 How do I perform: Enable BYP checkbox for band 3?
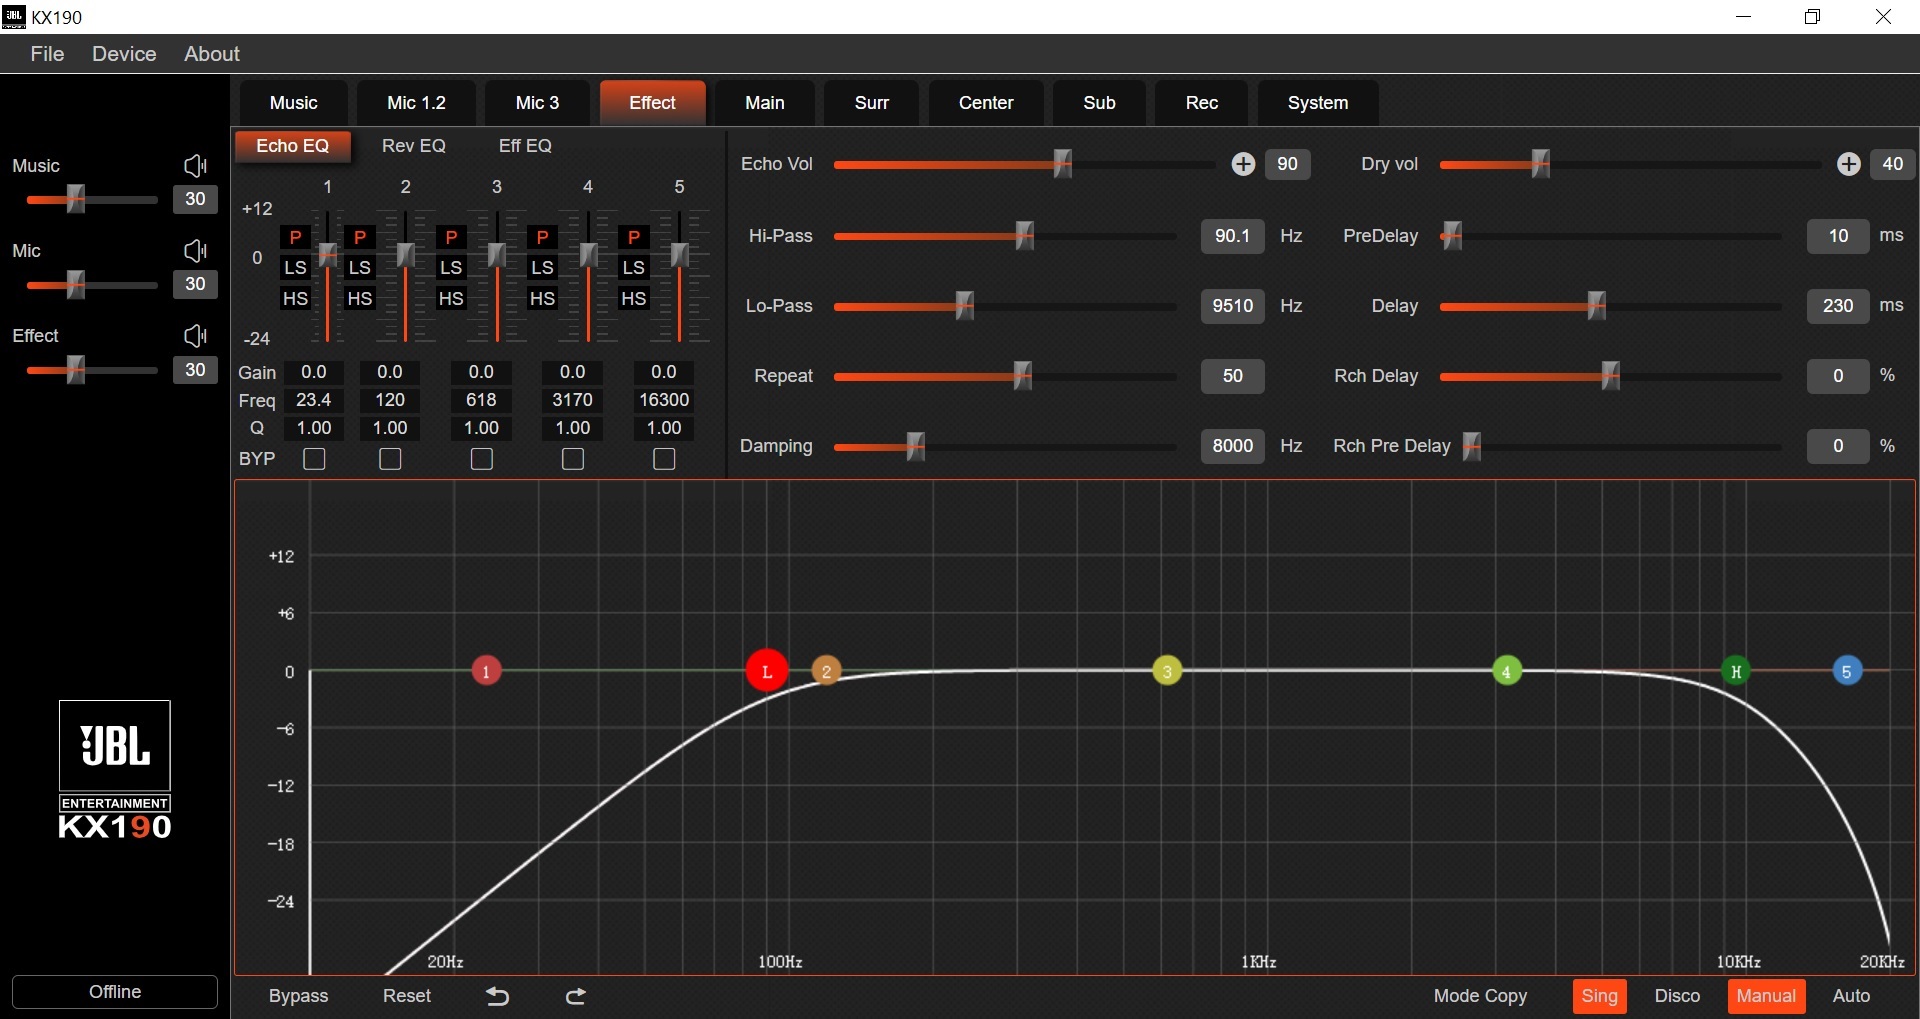(482, 459)
